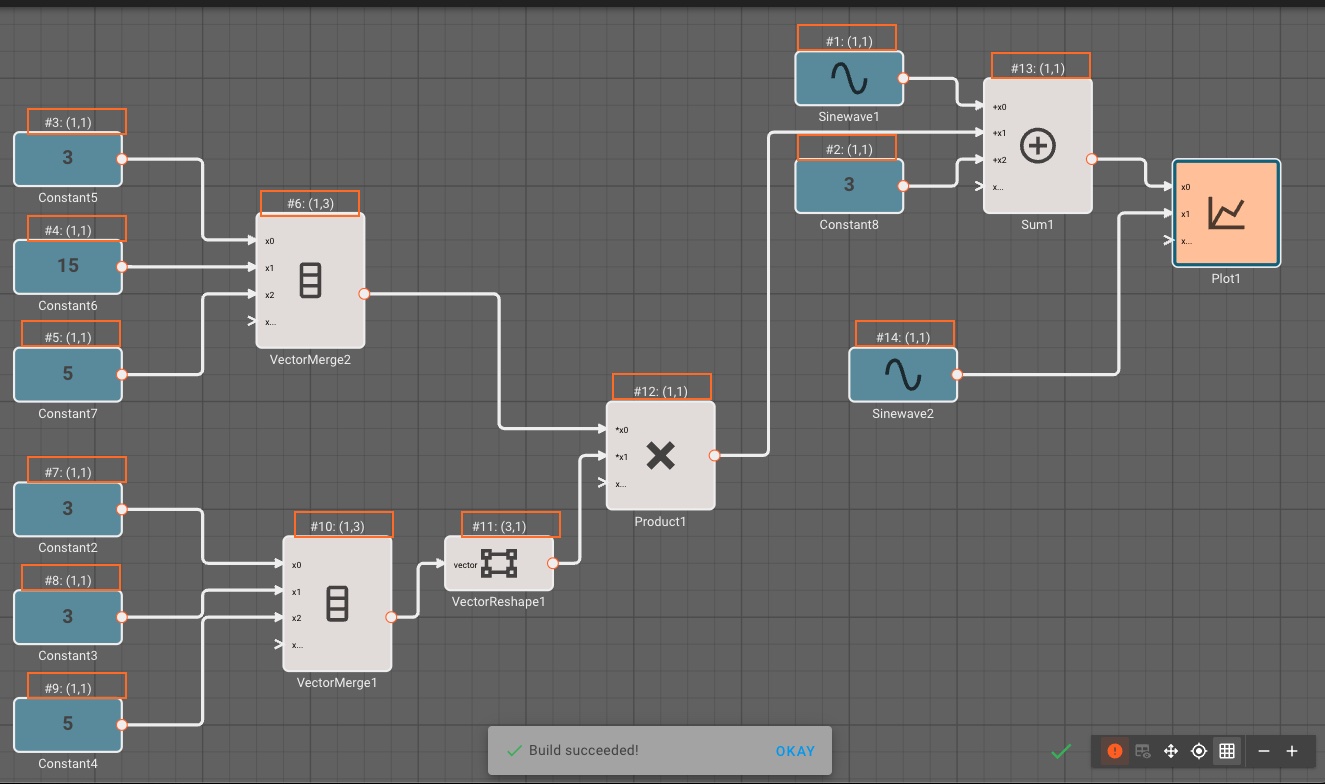Select the Constant8 block

(x=849, y=185)
